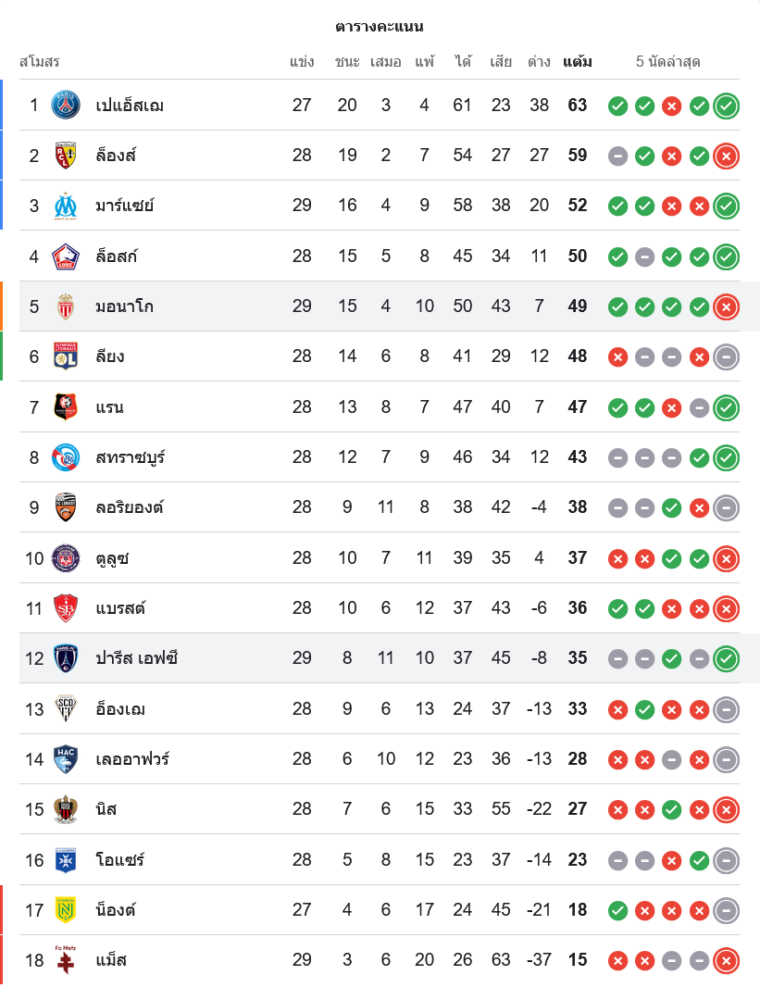Open the มอนาโก team link
Viewport: 760px width, 1000px height.
(125, 306)
